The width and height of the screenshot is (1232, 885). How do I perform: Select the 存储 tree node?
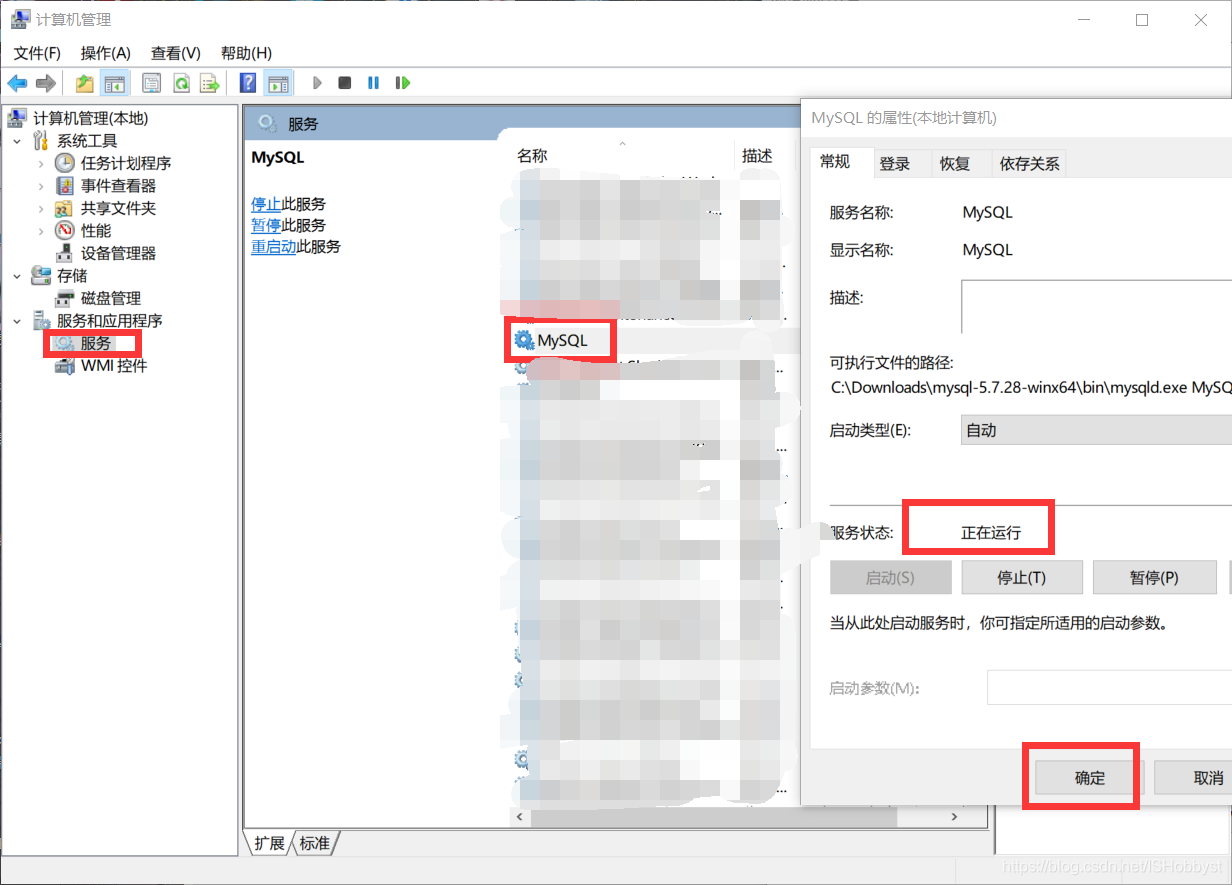point(72,276)
